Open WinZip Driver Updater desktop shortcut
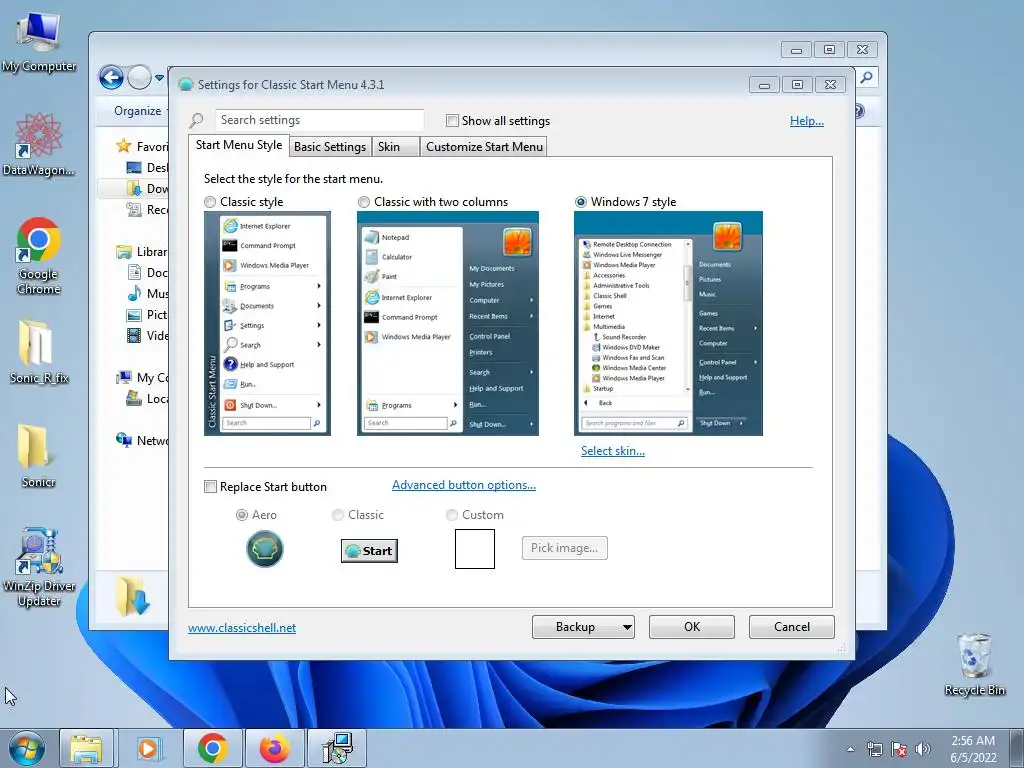Screen dimensions: 1024x768 [x=39, y=568]
